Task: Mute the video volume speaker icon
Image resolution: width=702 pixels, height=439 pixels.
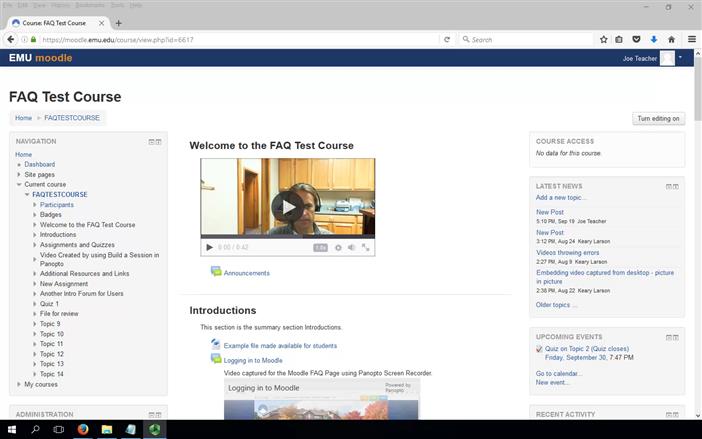Action: pyautogui.click(x=352, y=247)
